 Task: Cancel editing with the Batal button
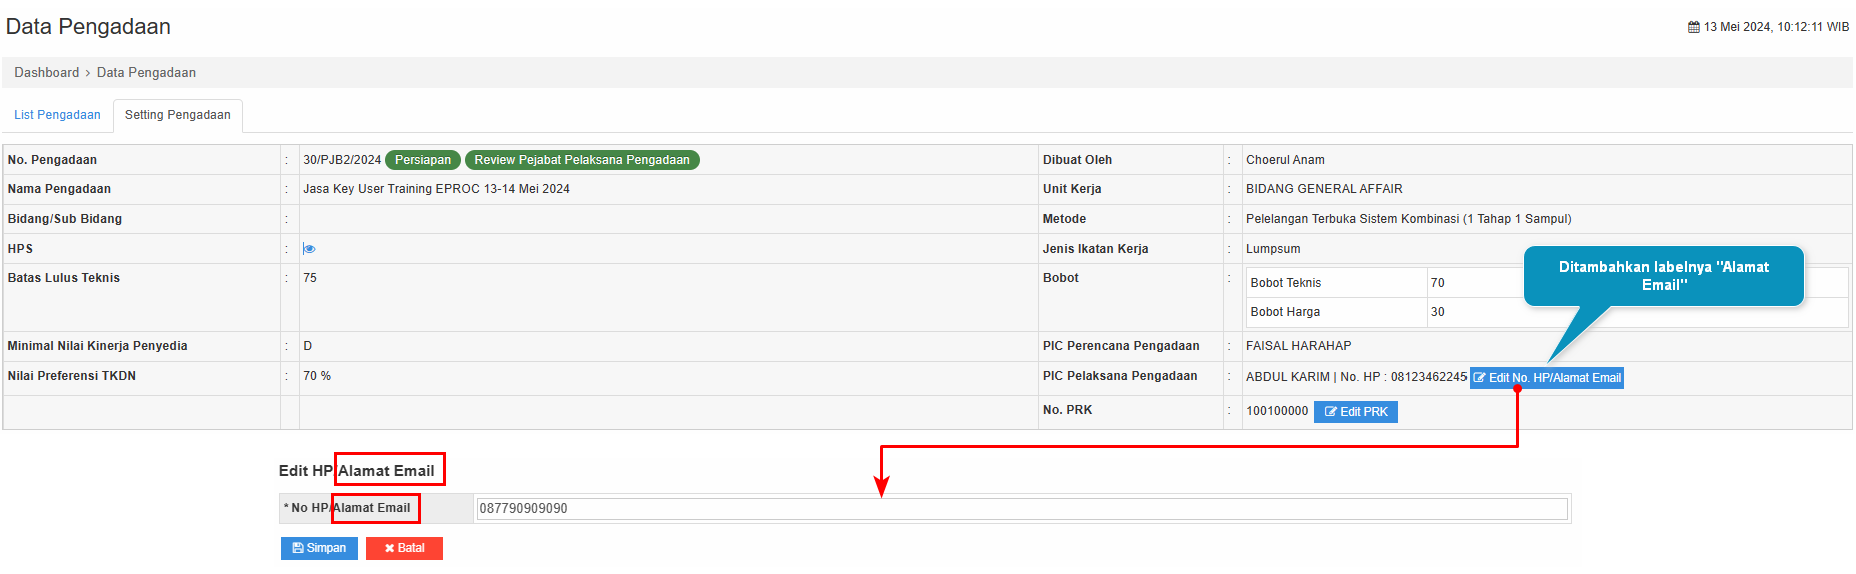tap(404, 548)
